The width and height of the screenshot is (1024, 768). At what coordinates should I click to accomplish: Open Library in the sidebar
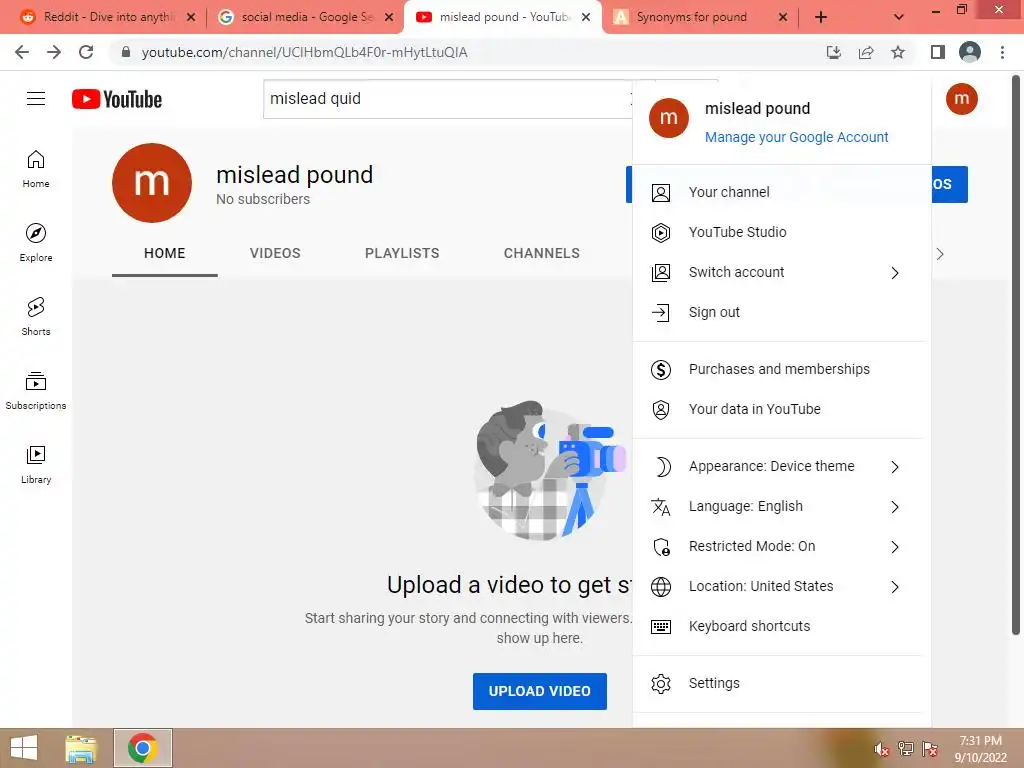point(36,464)
